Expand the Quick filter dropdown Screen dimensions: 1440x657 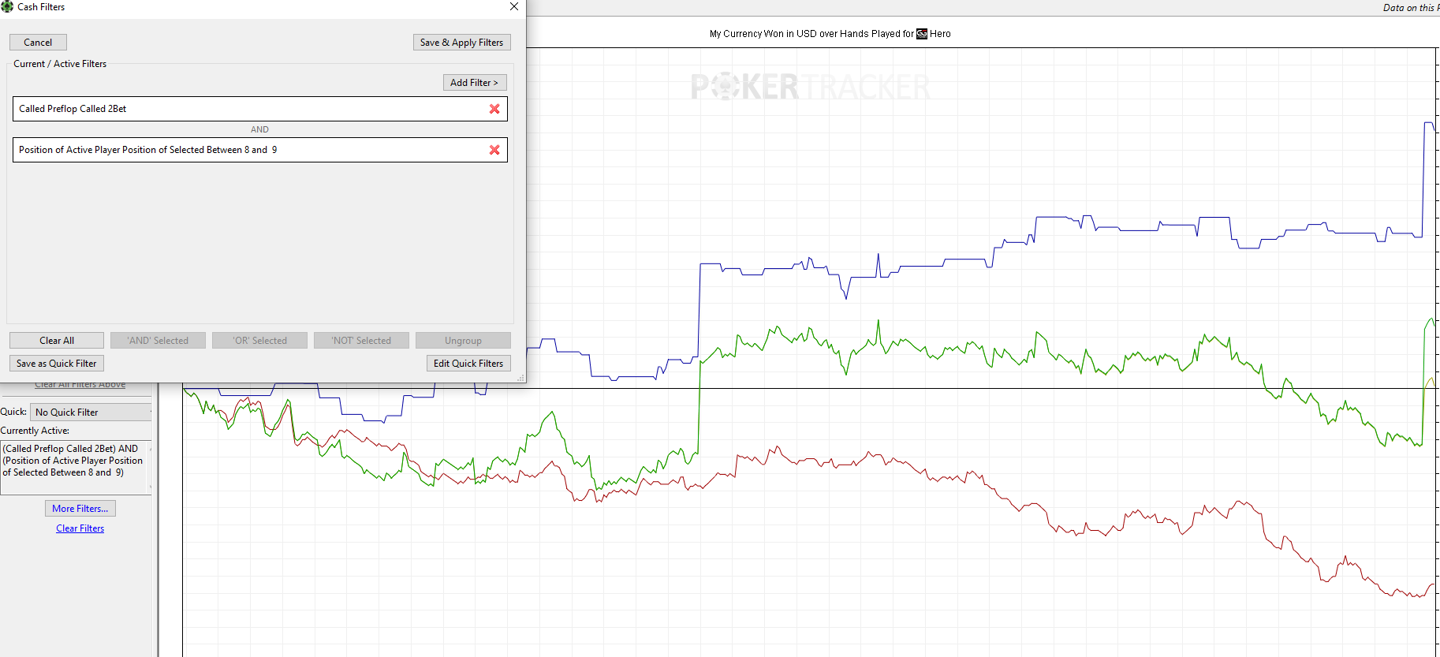click(91, 412)
